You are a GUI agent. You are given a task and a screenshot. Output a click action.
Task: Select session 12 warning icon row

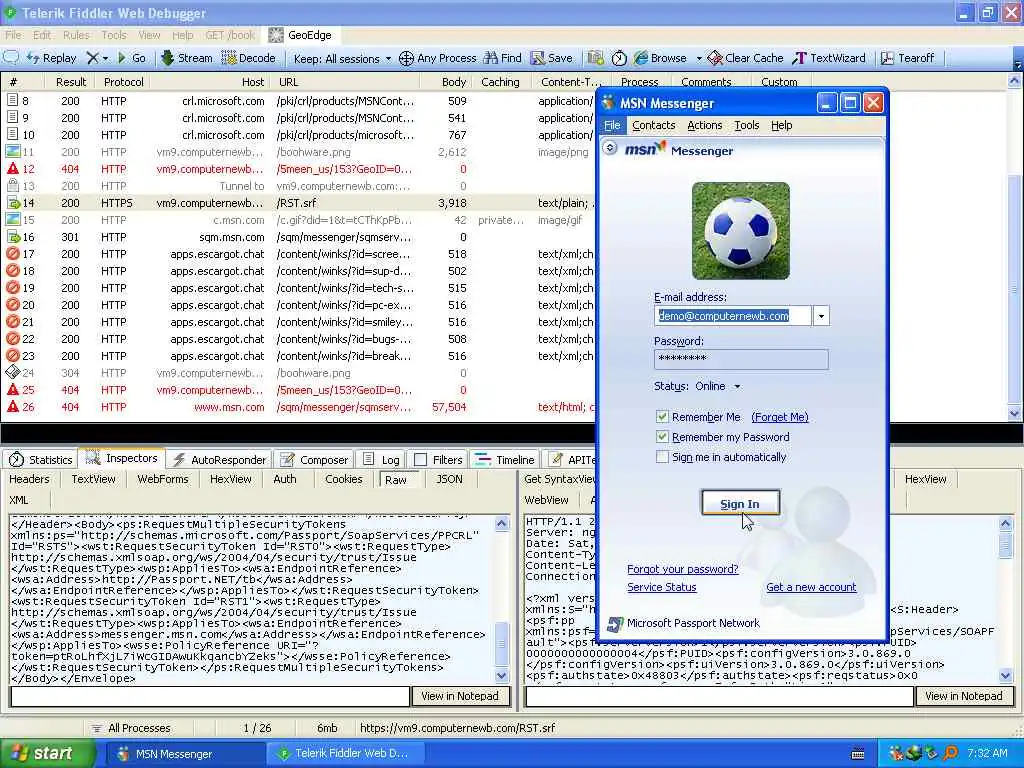12,168
